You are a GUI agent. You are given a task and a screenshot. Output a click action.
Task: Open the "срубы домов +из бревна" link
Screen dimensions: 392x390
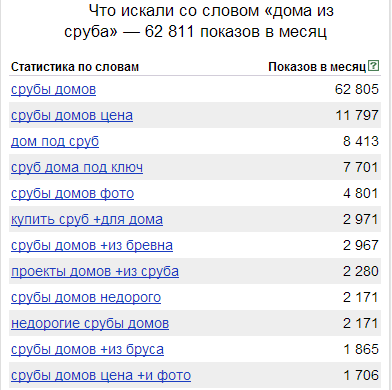pos(92,246)
